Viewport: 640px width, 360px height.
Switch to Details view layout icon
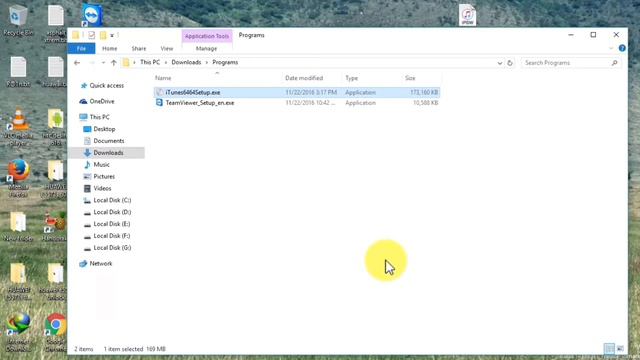609,349
